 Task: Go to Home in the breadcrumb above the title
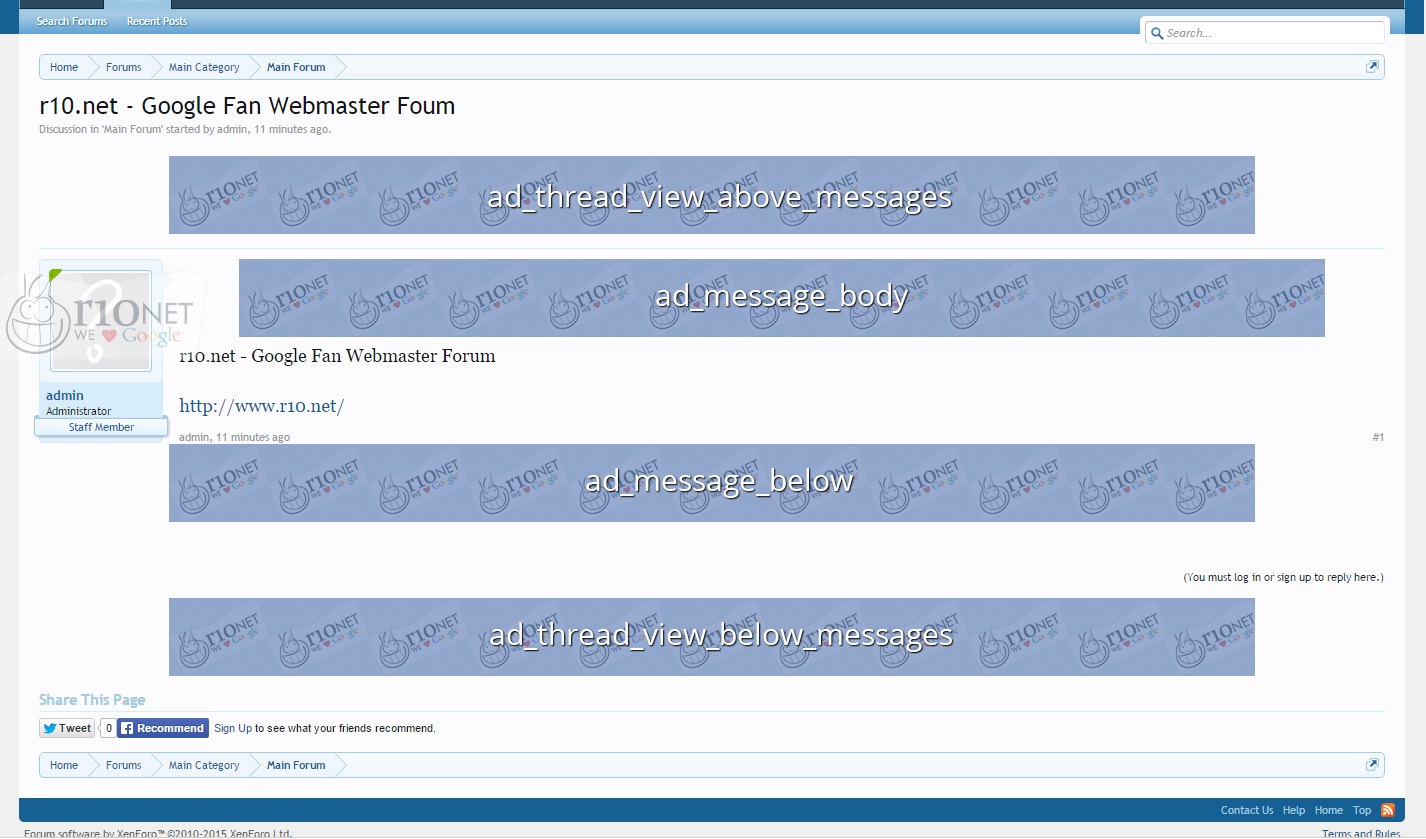[64, 67]
